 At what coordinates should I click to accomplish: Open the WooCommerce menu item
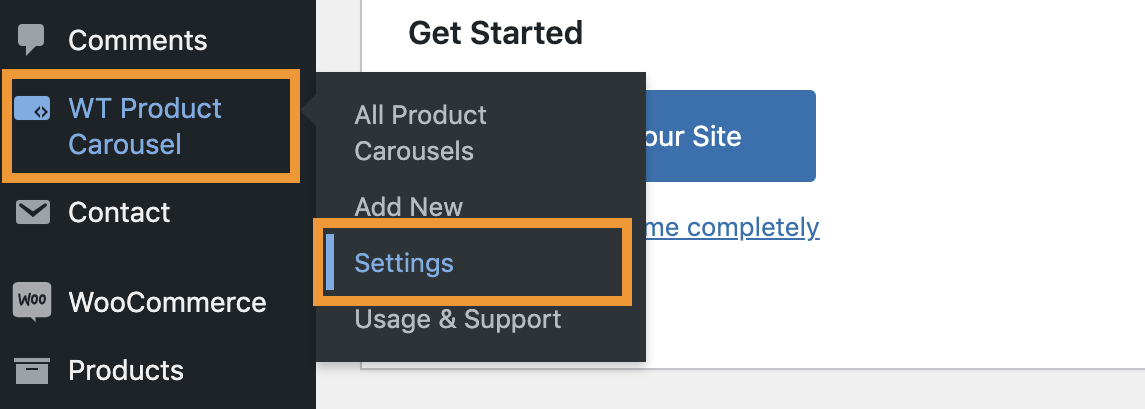click(x=167, y=302)
